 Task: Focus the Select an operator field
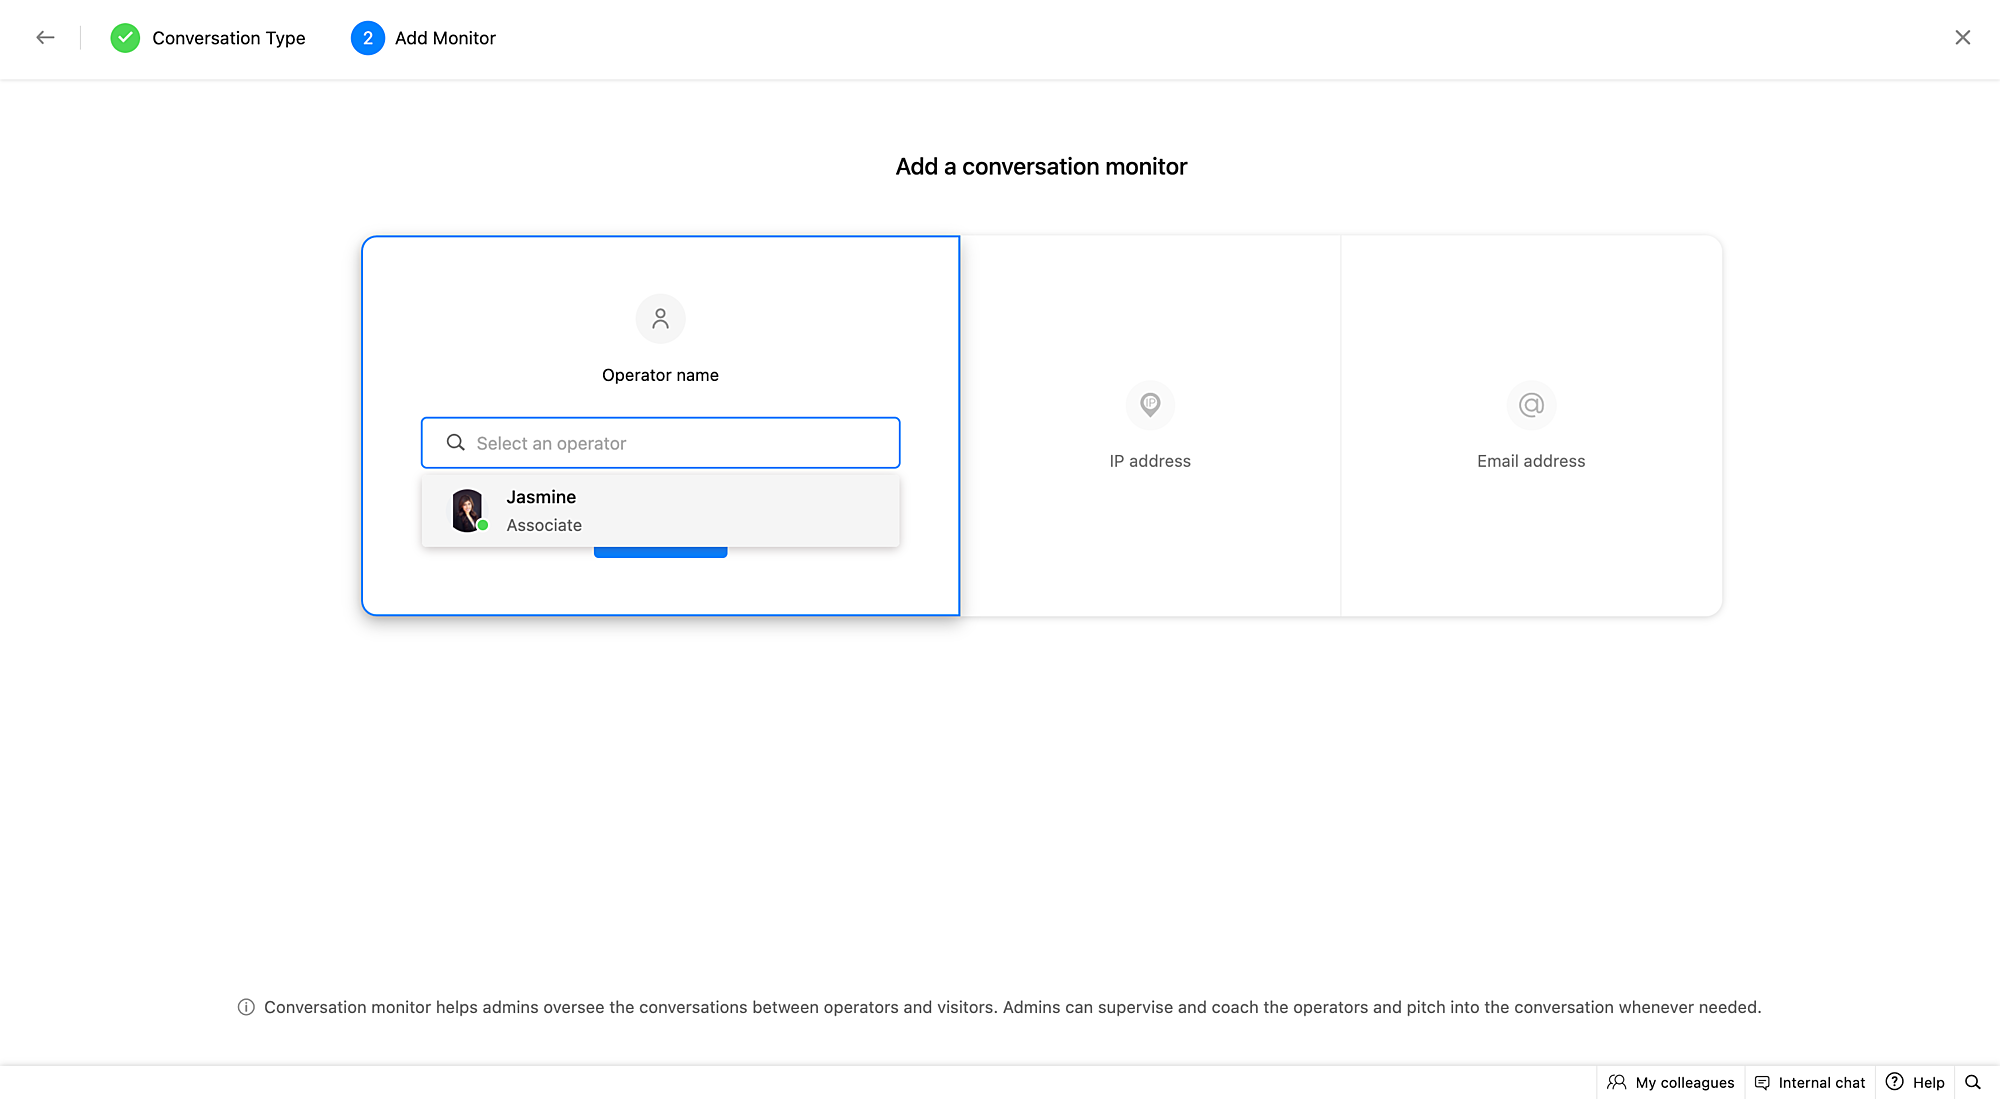pos(680,443)
